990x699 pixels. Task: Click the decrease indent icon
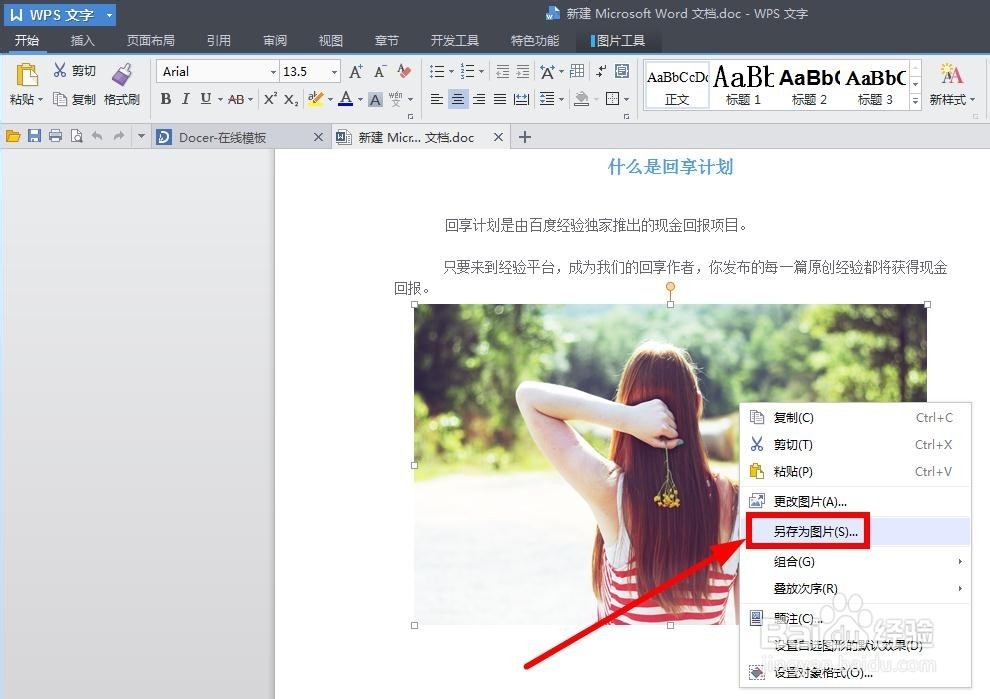503,71
